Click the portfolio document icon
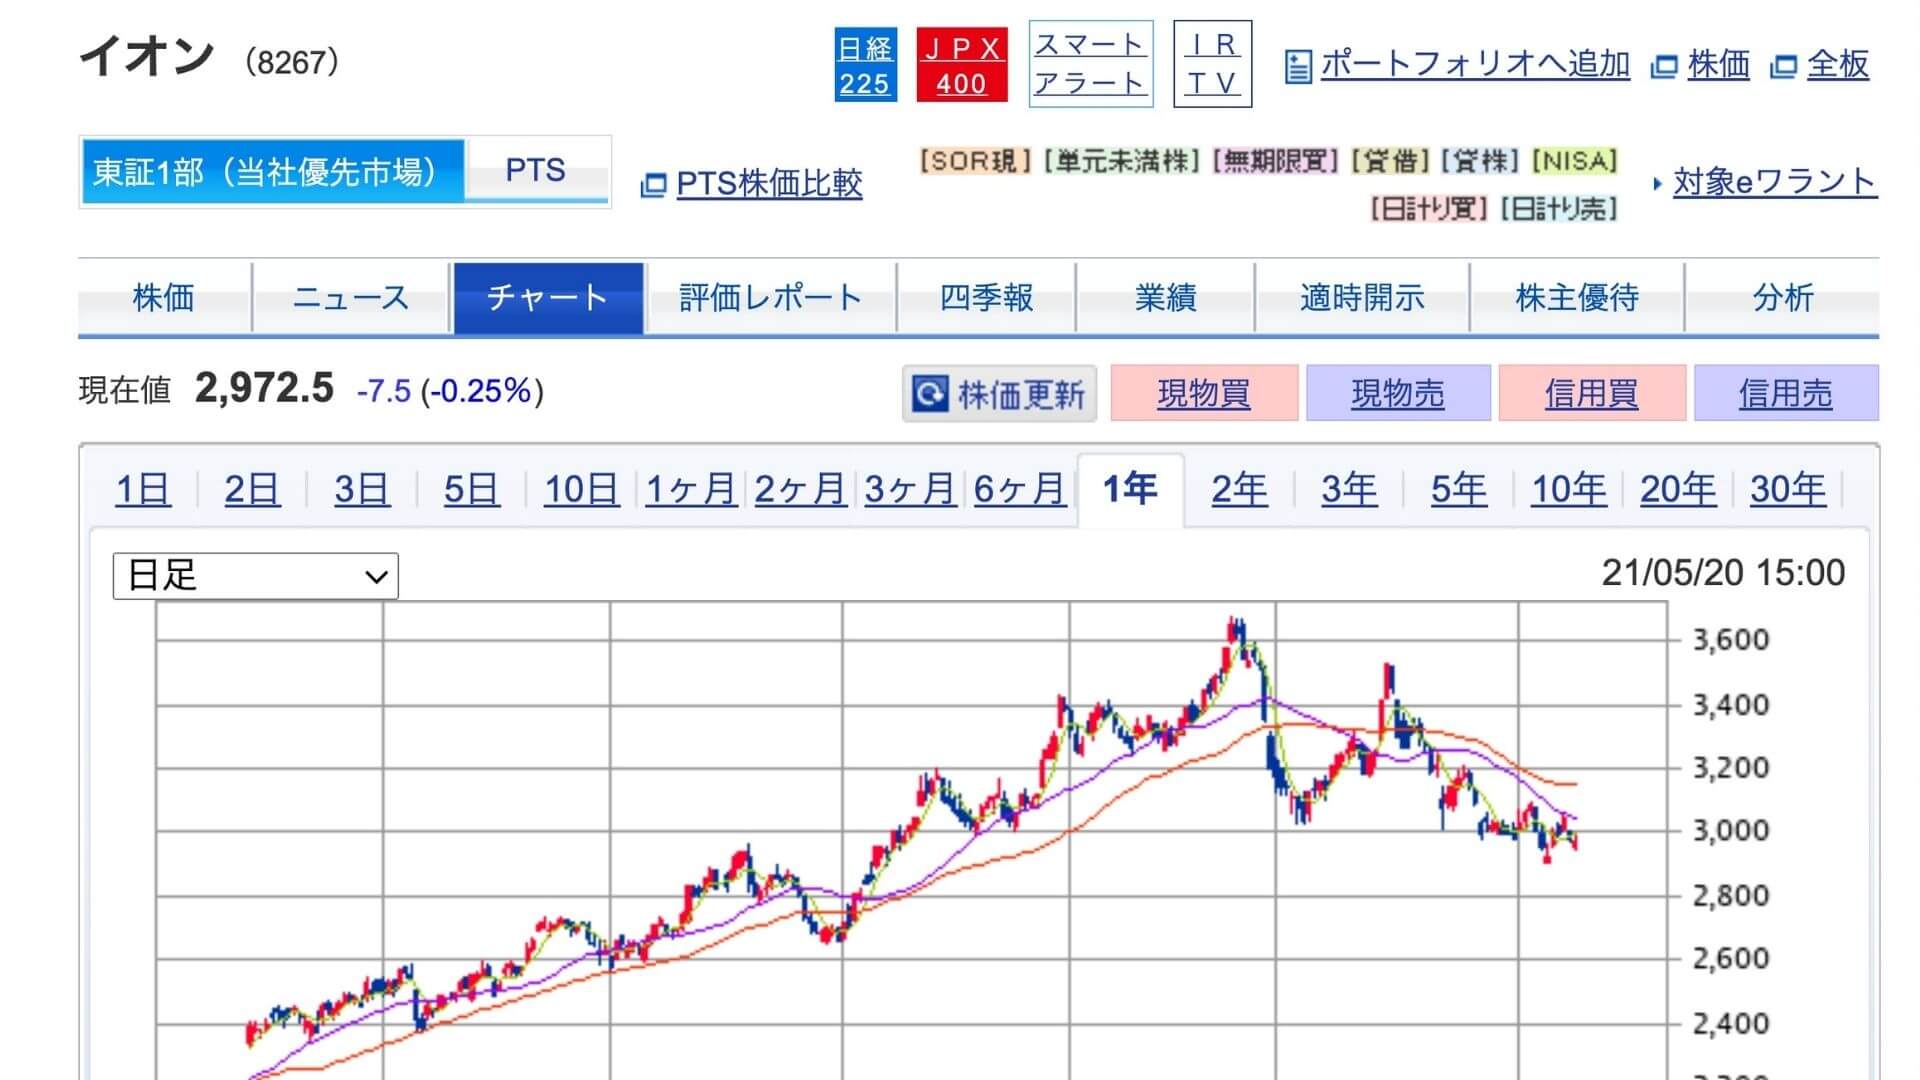Screen dimensions: 1920x1080 tap(1297, 66)
